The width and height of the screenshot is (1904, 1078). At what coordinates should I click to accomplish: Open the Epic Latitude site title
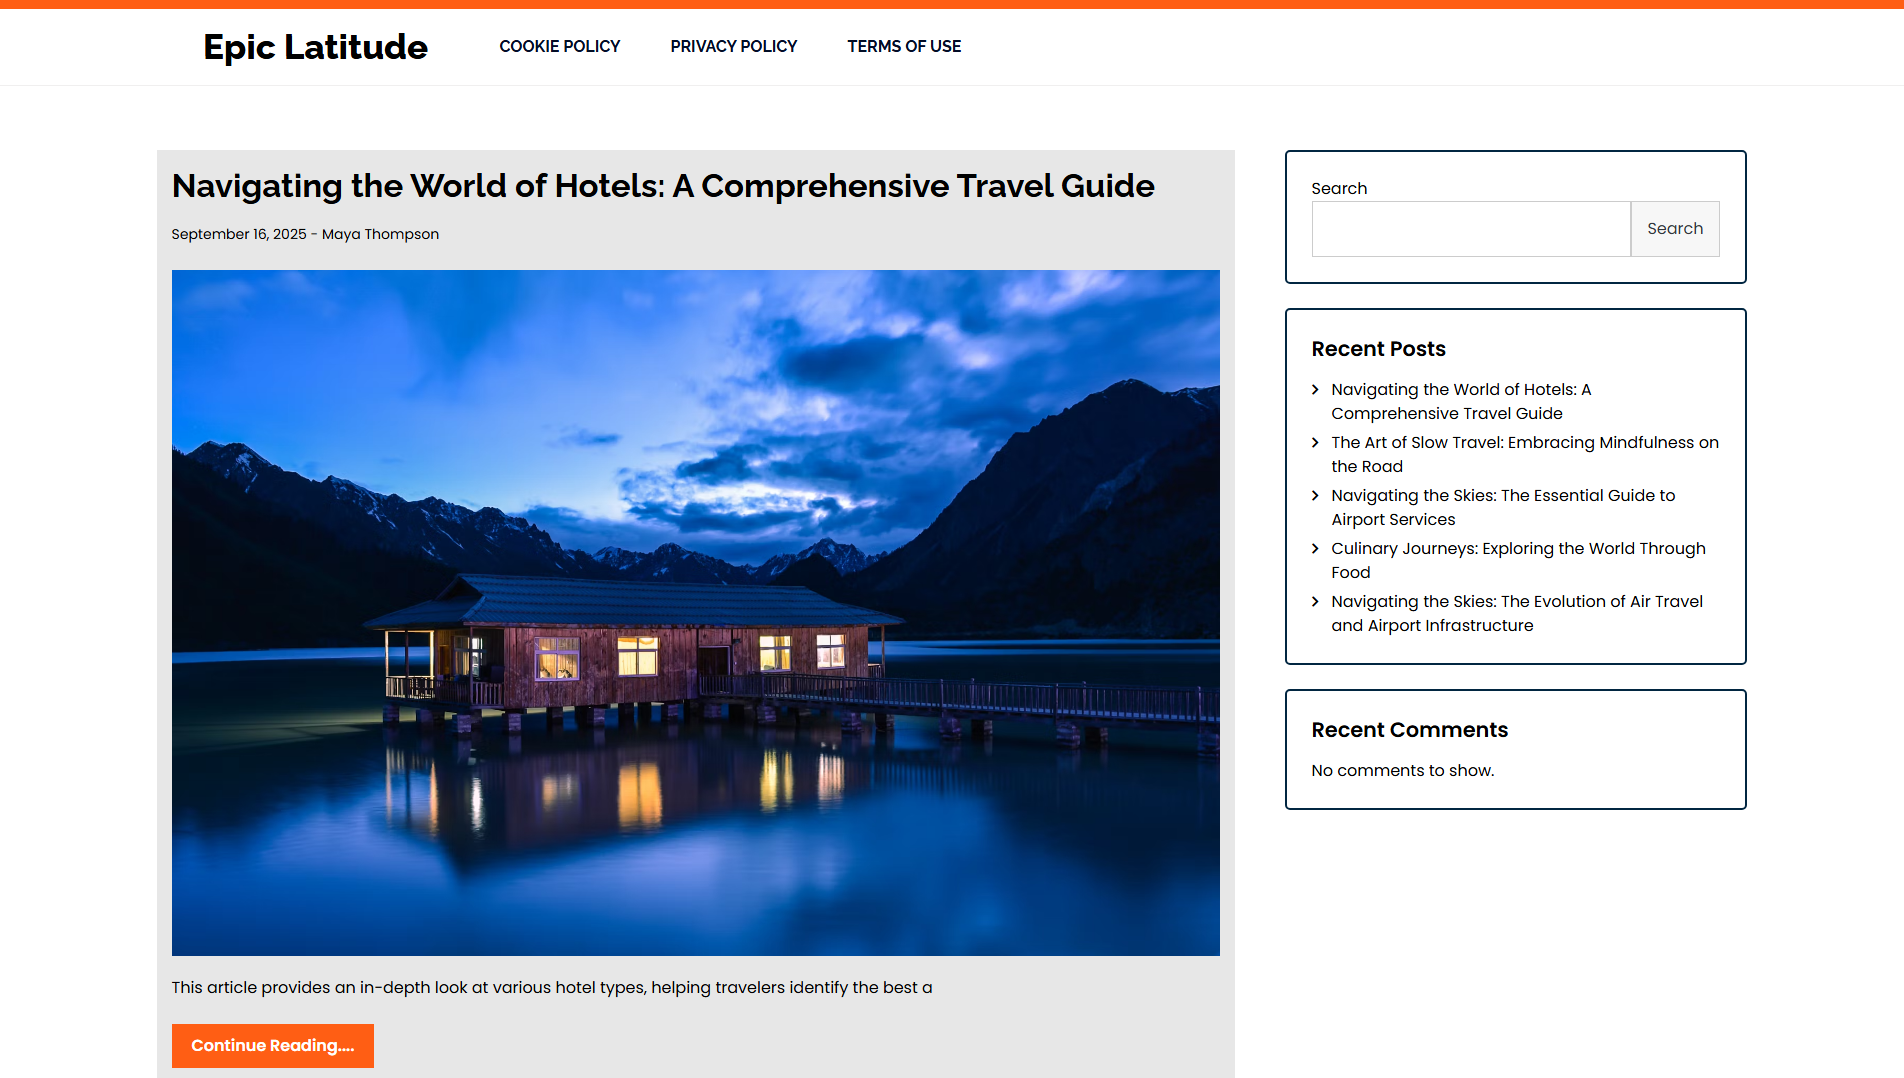pos(315,47)
